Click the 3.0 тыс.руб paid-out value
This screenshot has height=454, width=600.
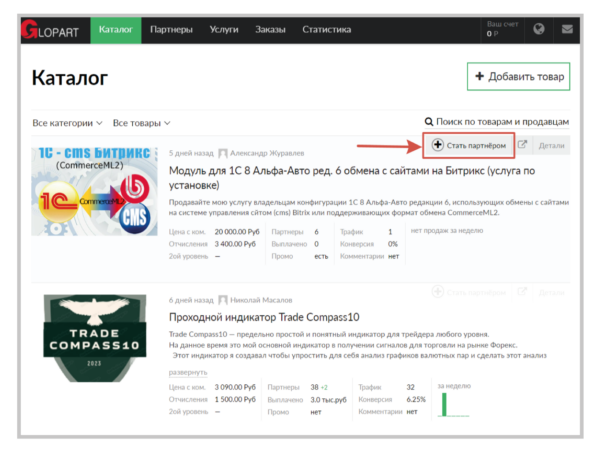[x=328, y=400]
